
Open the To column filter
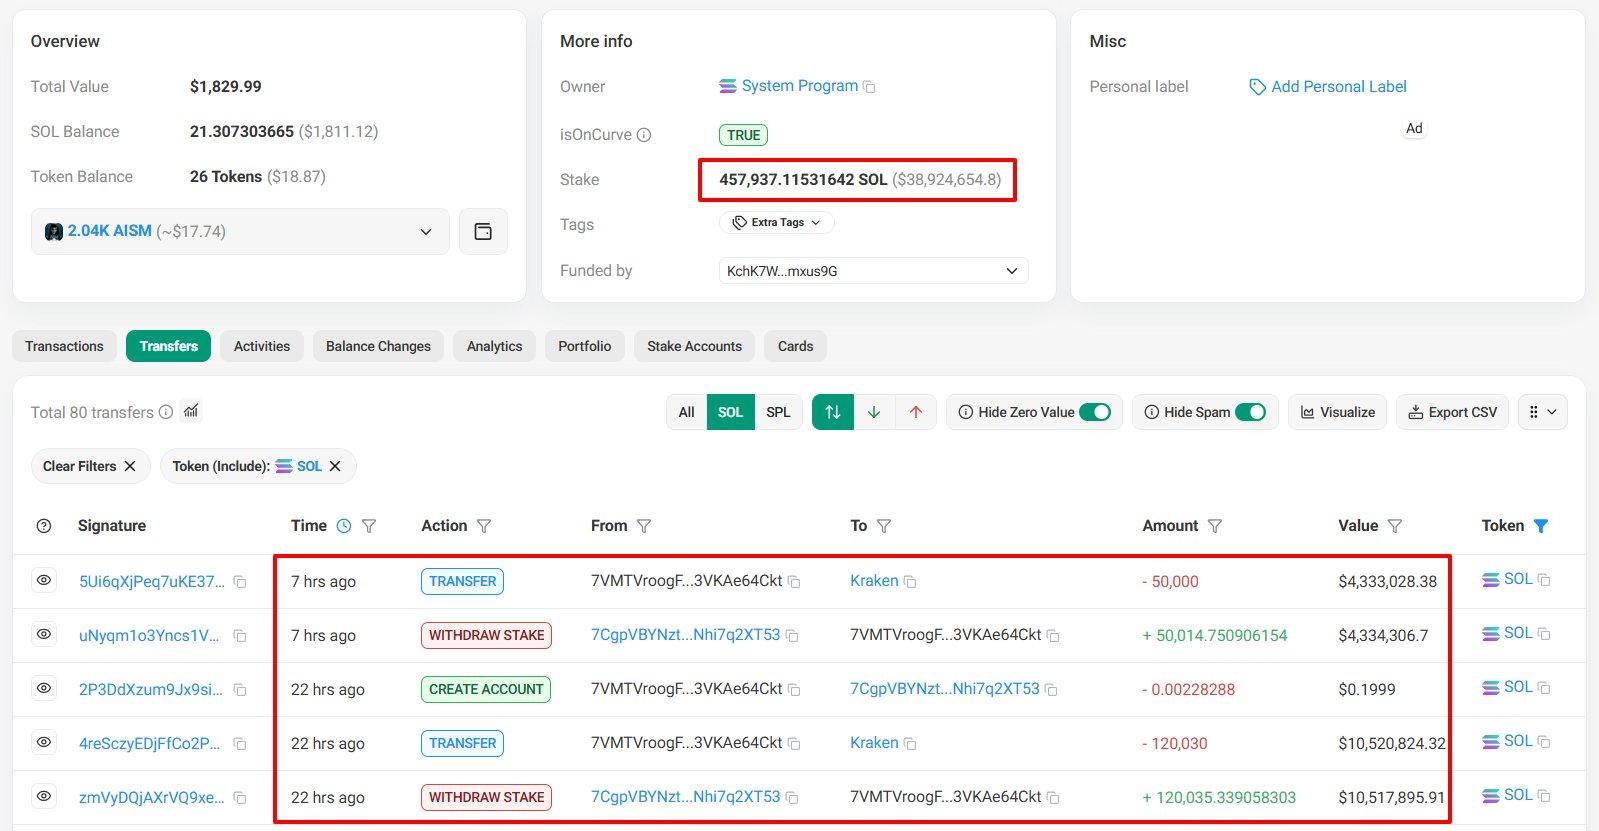pos(884,526)
